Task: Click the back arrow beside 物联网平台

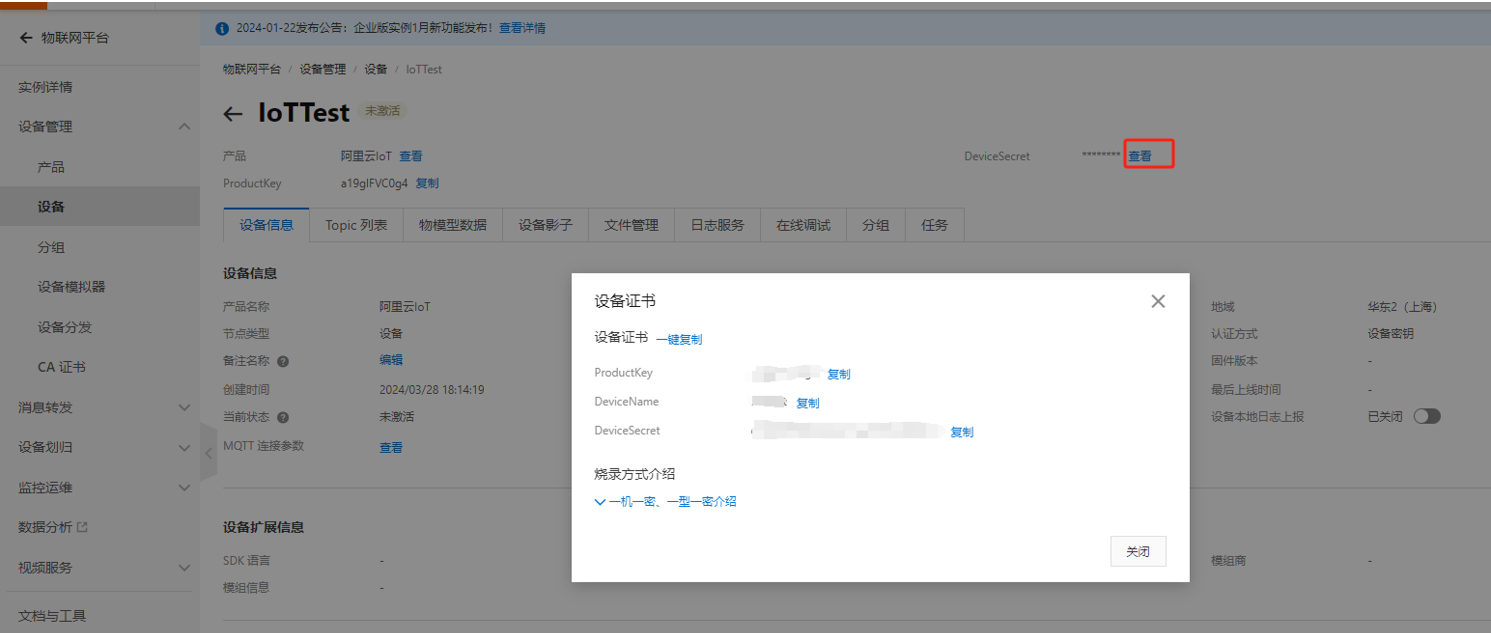Action: click(26, 38)
